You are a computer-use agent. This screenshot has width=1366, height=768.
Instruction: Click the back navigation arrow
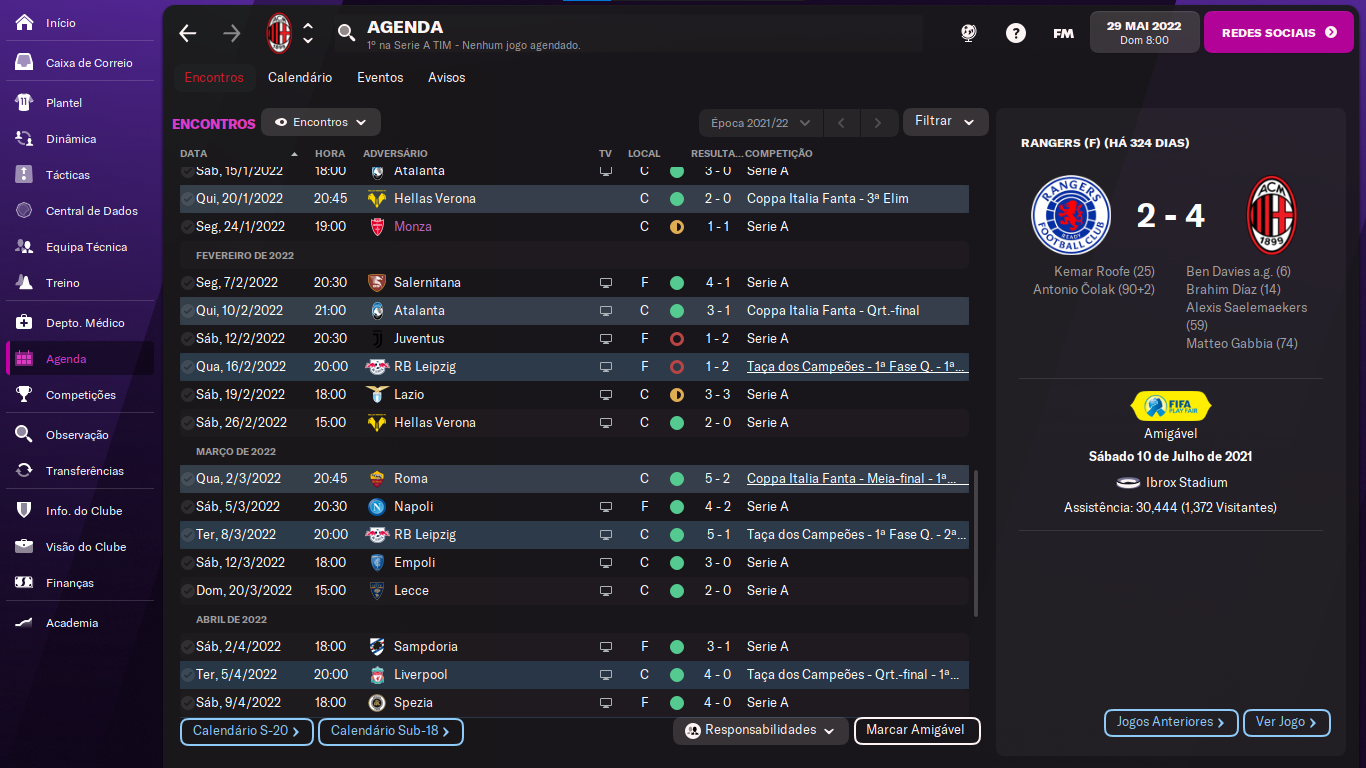(x=188, y=33)
